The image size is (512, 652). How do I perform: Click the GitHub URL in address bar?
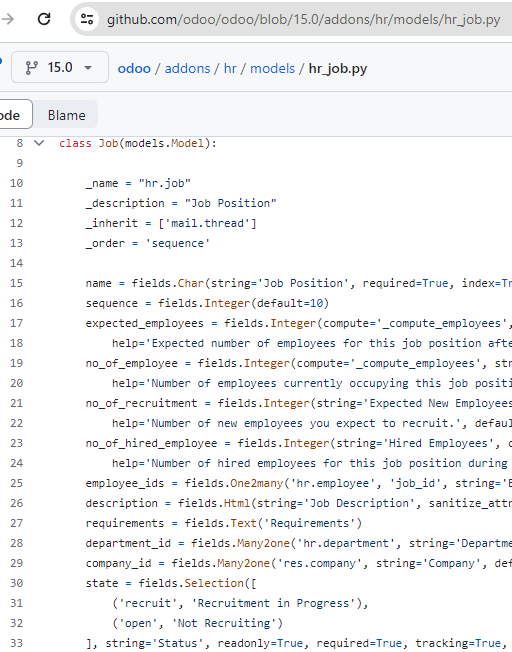pos(303,20)
